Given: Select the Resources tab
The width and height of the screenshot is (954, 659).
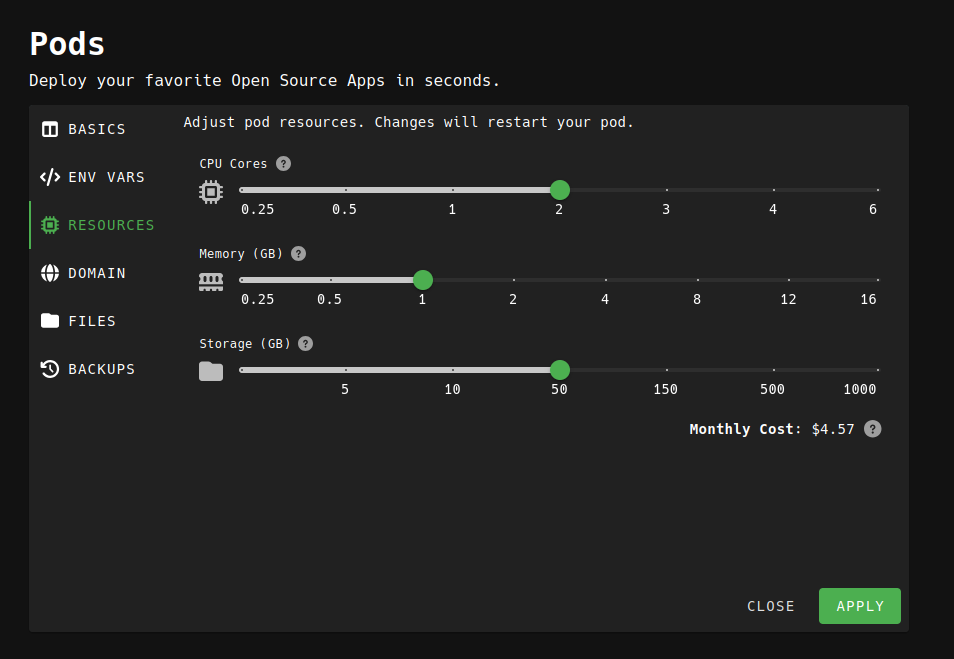Looking at the screenshot, I should (111, 225).
